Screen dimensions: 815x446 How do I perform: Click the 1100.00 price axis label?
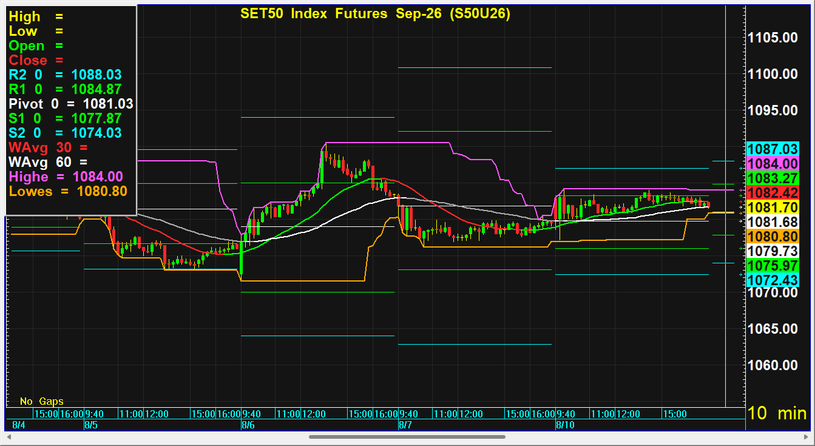[772, 74]
